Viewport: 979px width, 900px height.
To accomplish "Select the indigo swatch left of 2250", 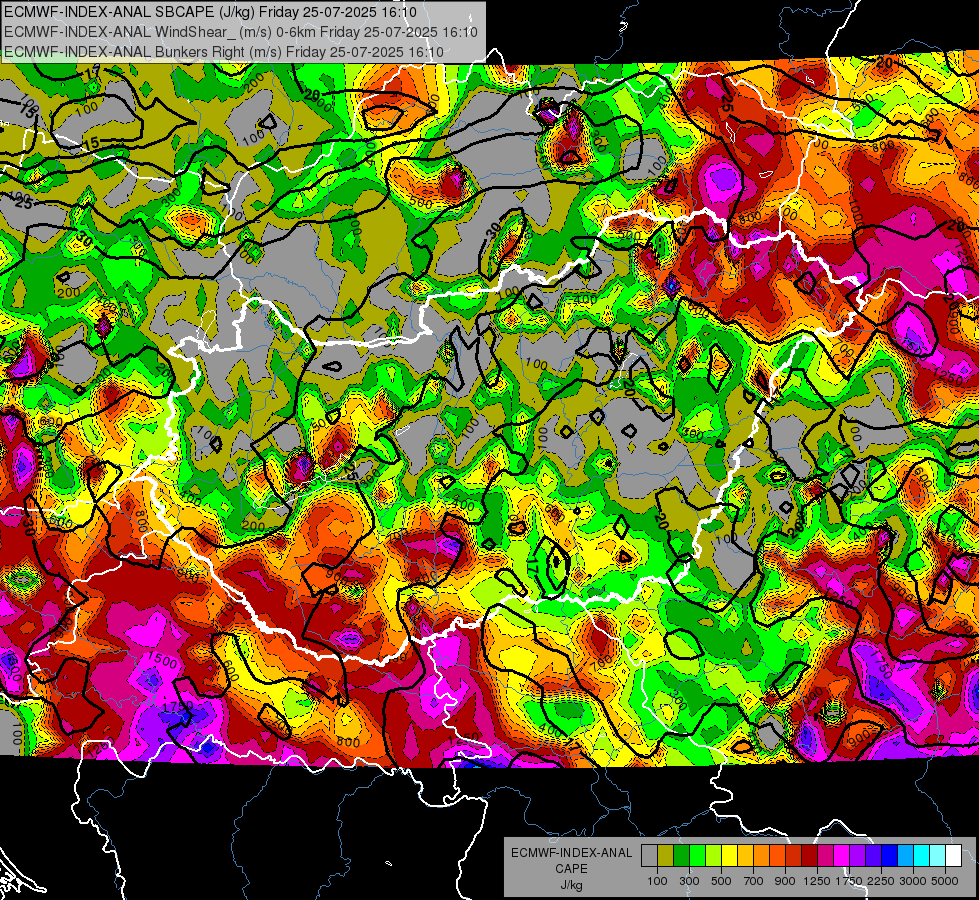I will 874,855.
